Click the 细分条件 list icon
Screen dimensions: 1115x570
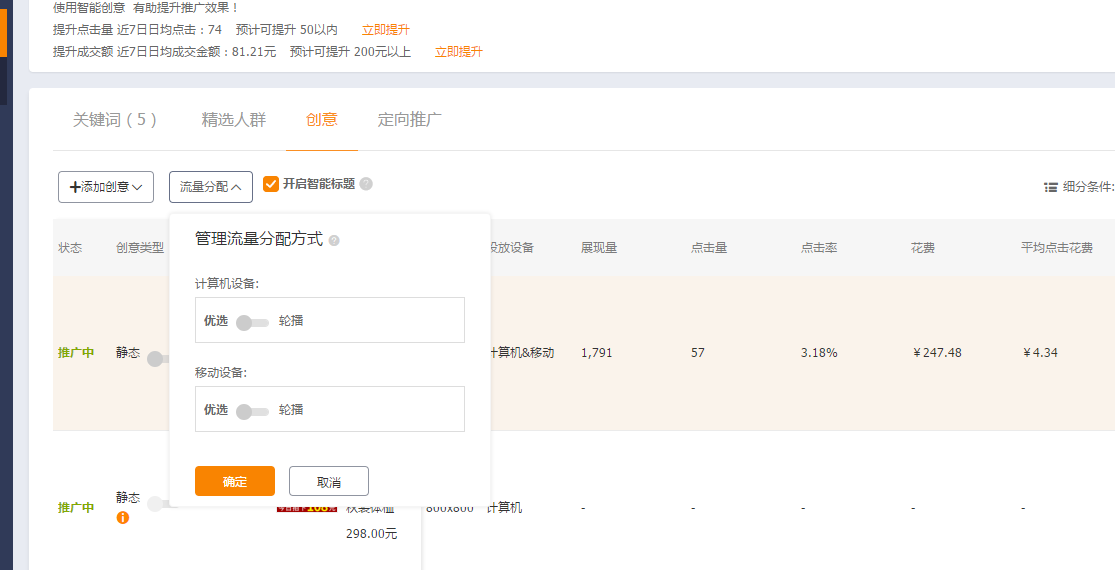coord(1051,187)
